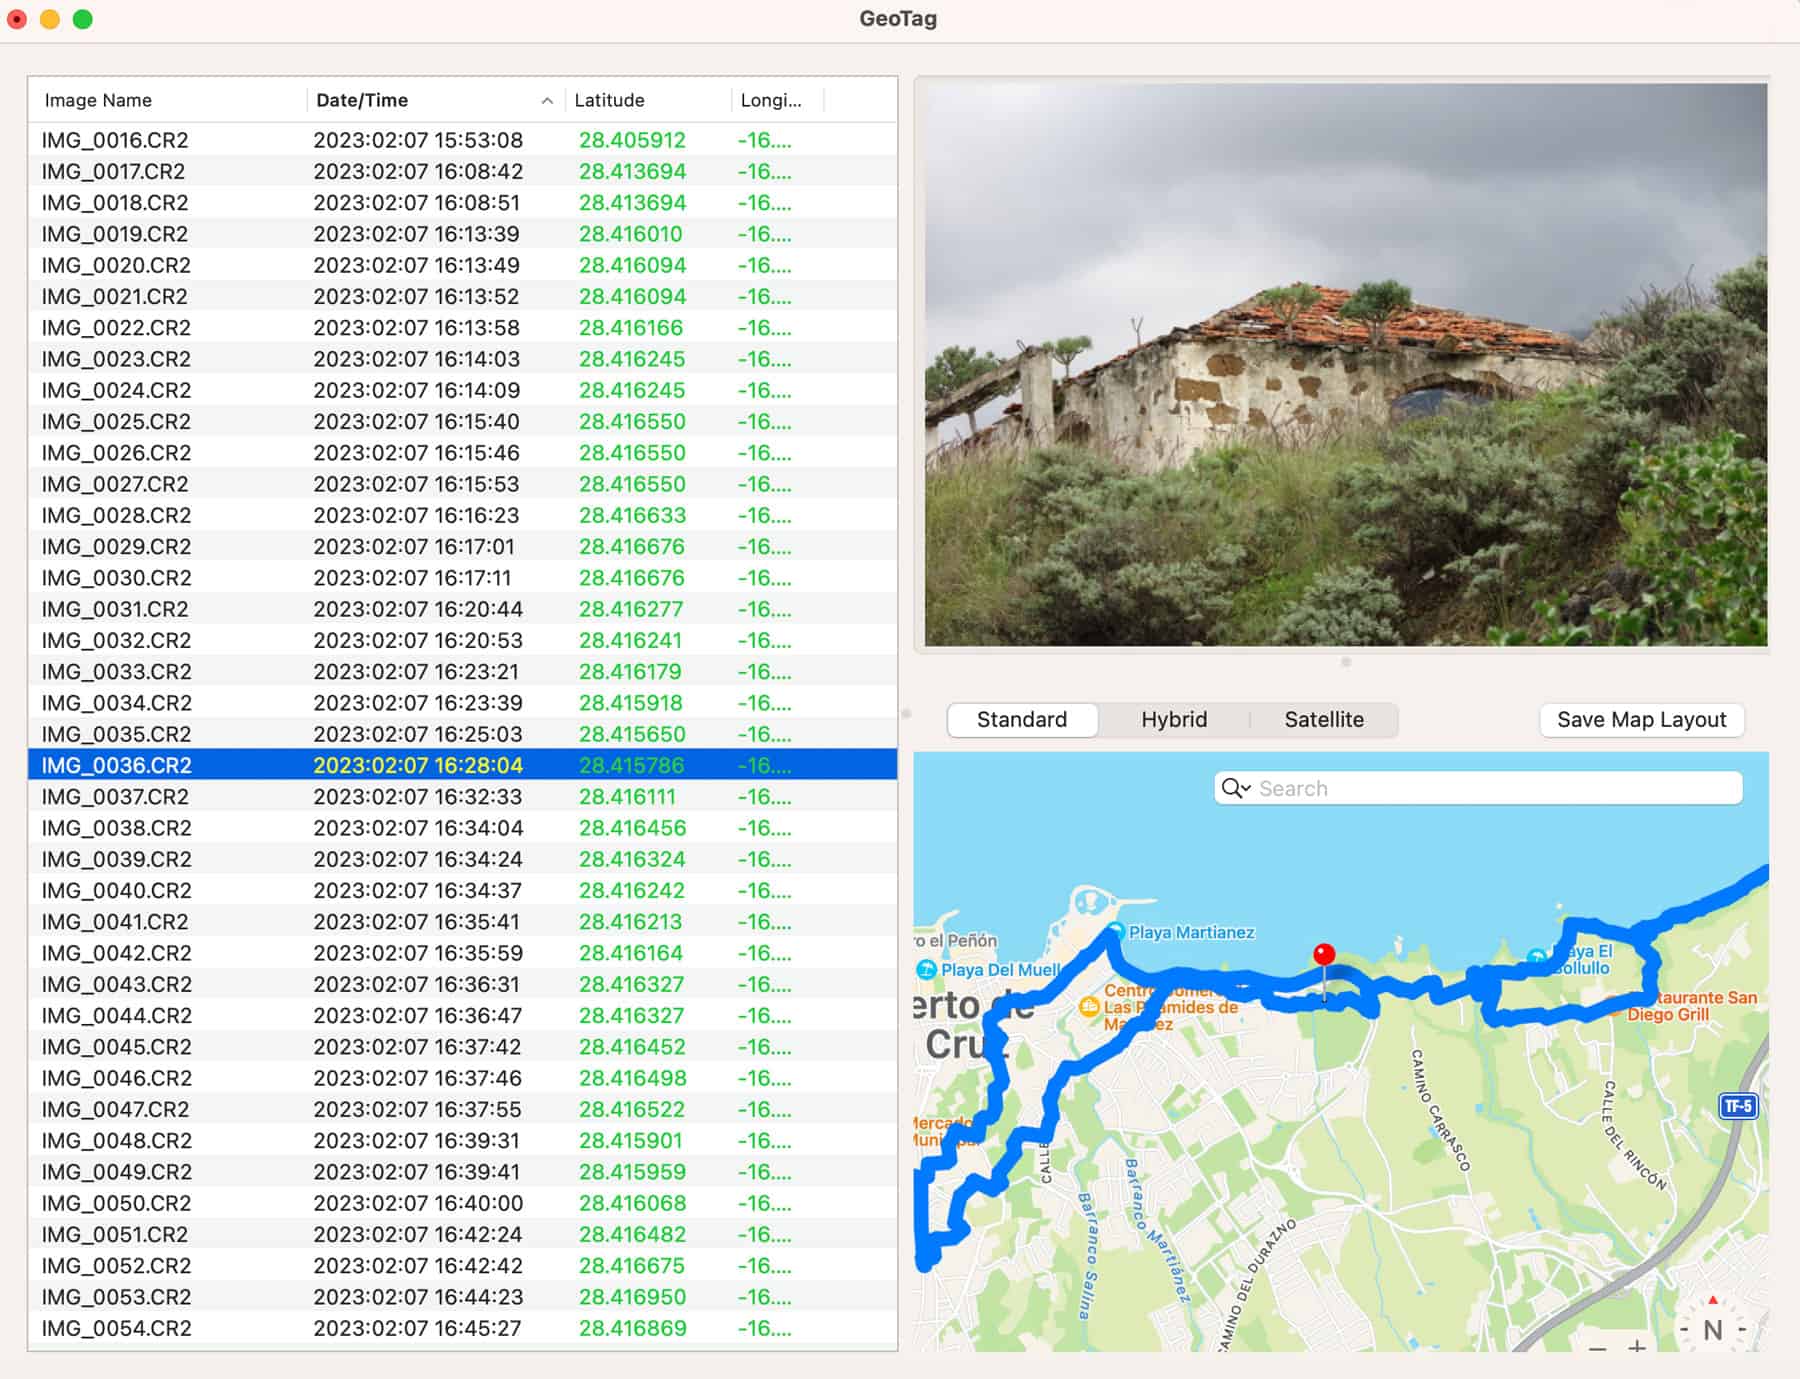Click the TF-5 highway shield on map
The height and width of the screenshot is (1379, 1800).
click(x=1738, y=1106)
